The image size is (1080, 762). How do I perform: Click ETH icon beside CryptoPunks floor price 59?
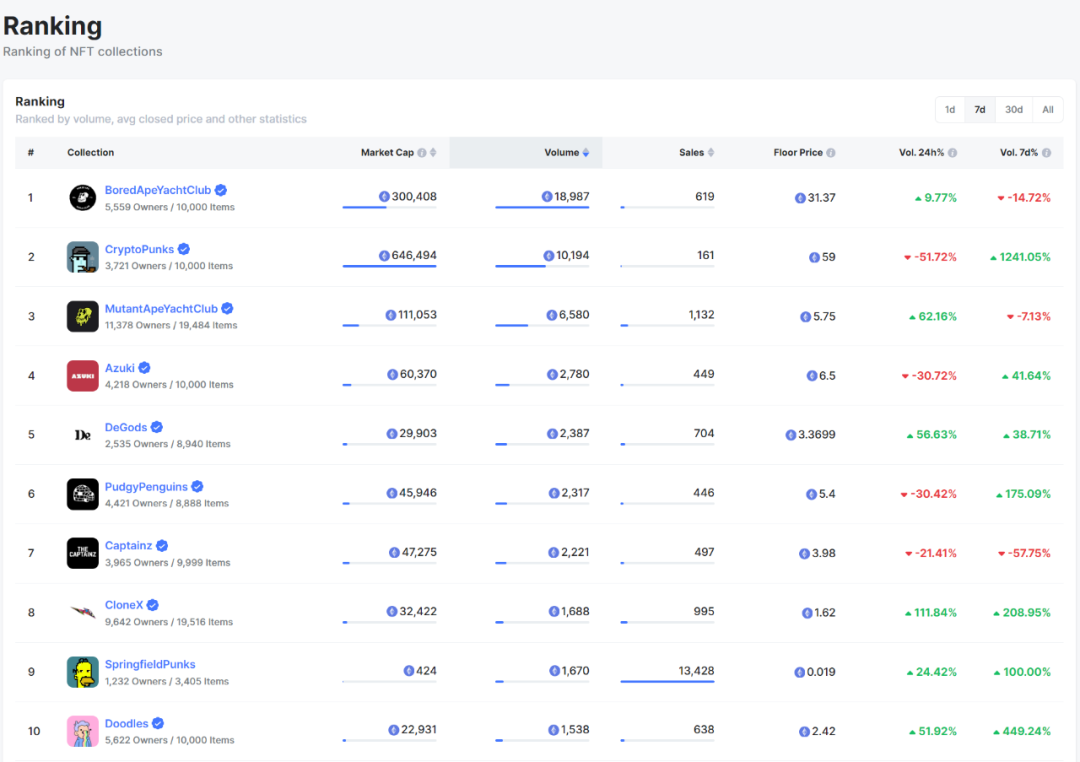[814, 257]
